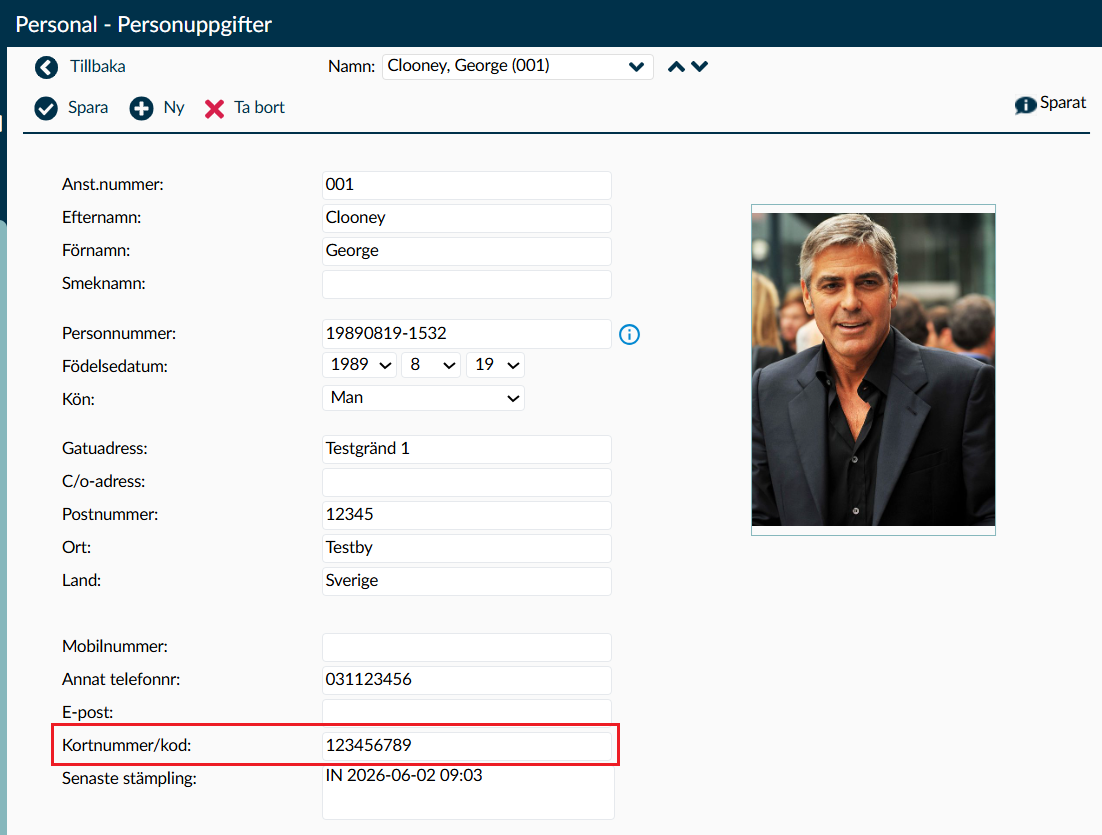
Task: Go to previous person with up arrow
Action: point(676,67)
